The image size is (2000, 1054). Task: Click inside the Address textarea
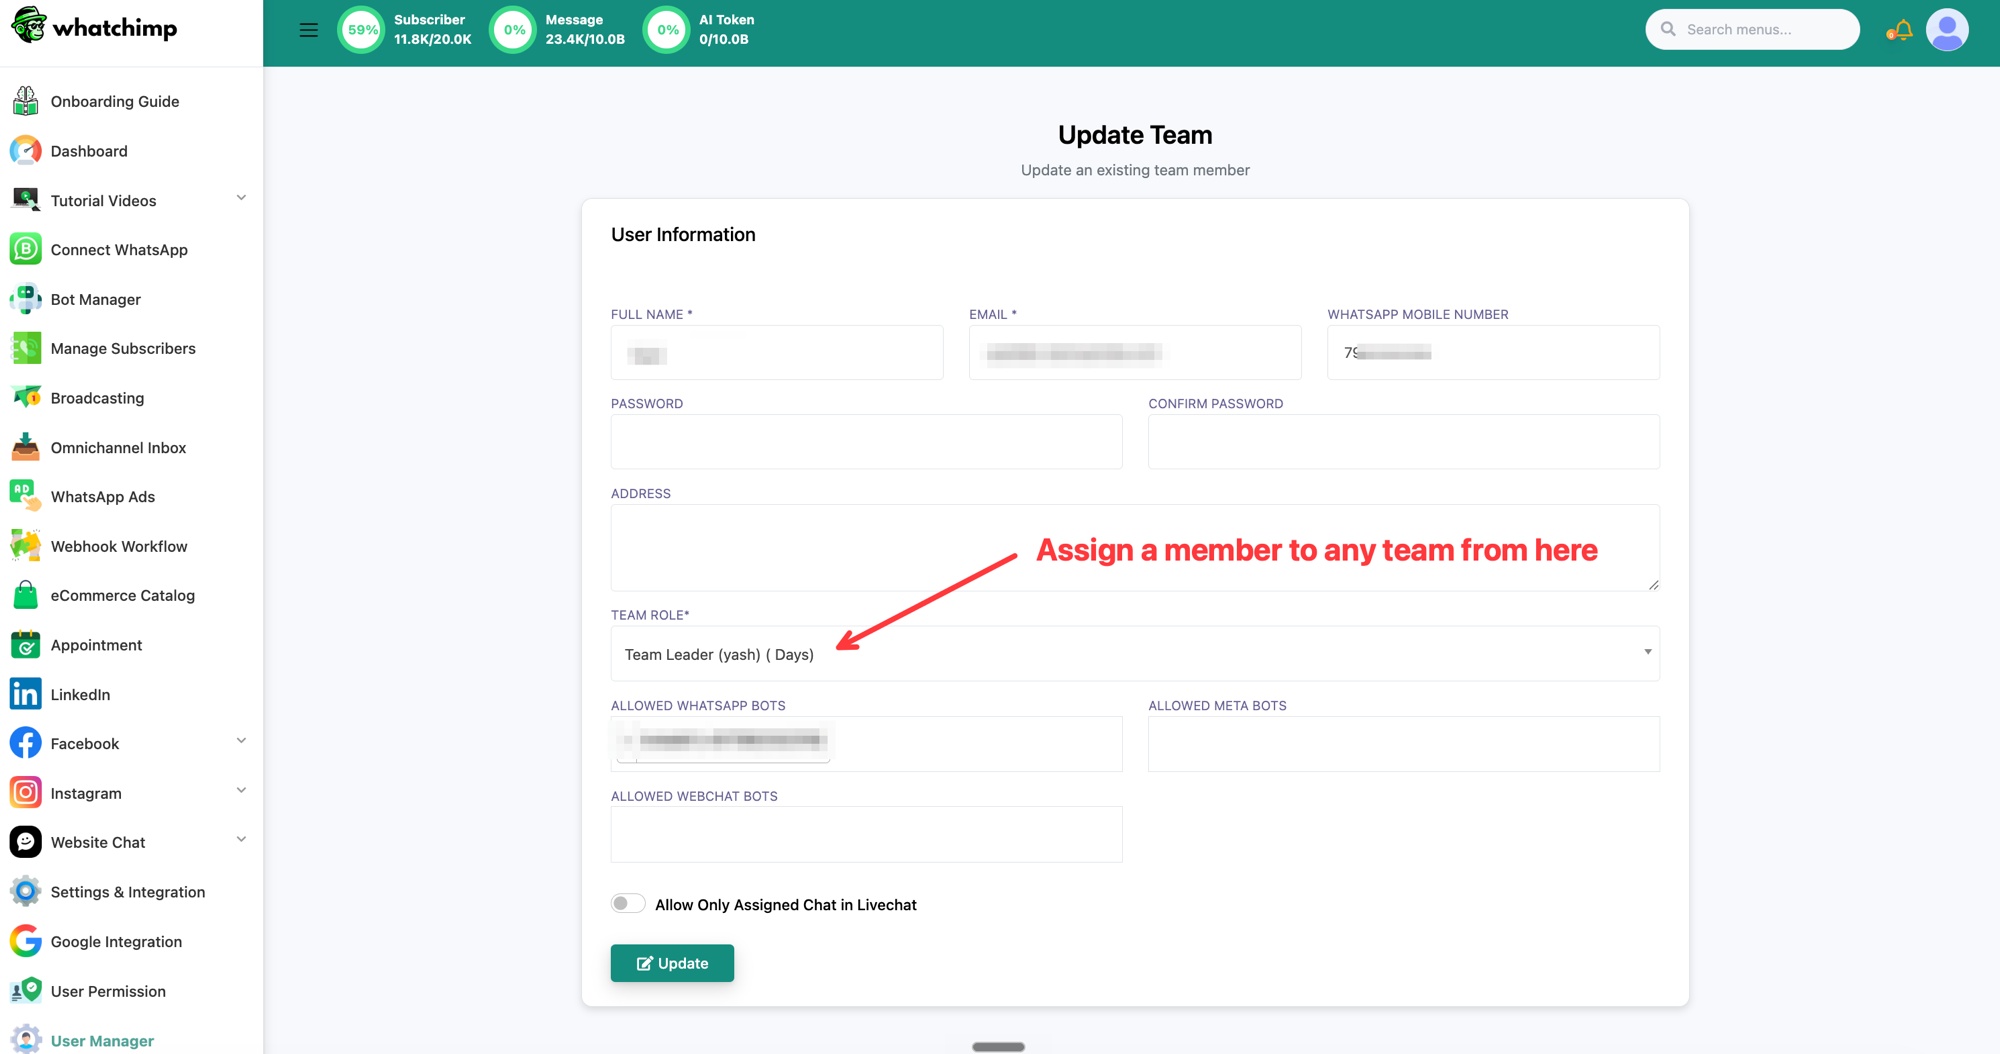(1135, 547)
